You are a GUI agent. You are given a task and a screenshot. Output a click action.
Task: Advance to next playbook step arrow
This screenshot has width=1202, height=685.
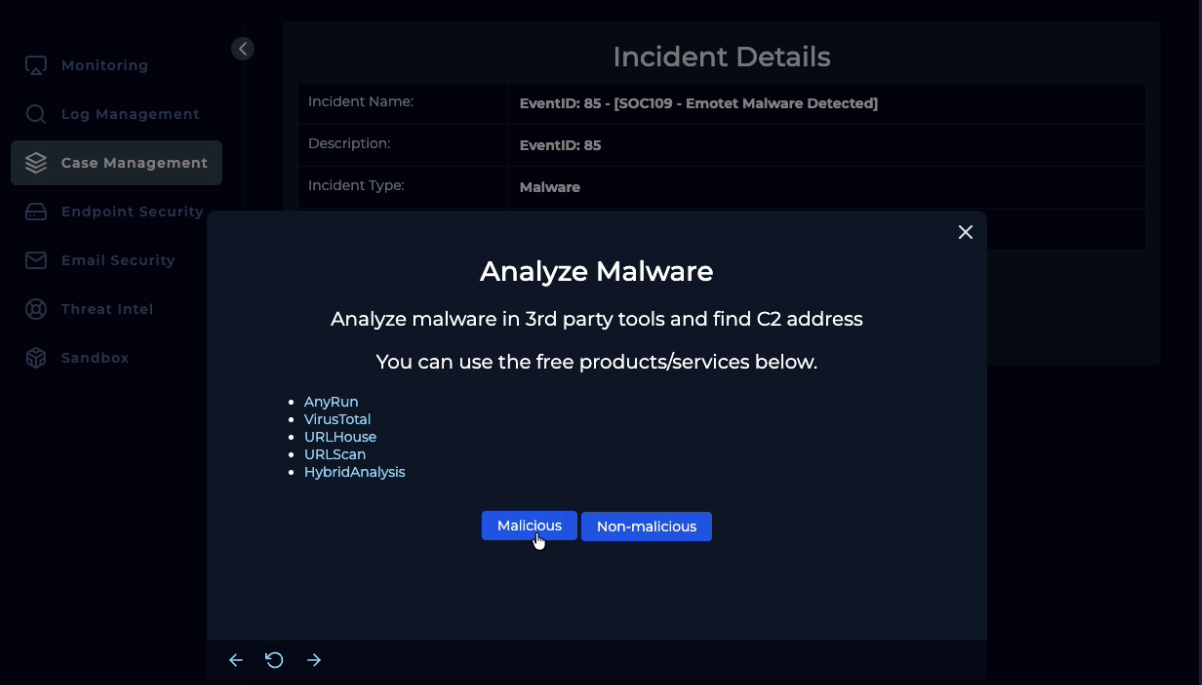[x=314, y=660]
